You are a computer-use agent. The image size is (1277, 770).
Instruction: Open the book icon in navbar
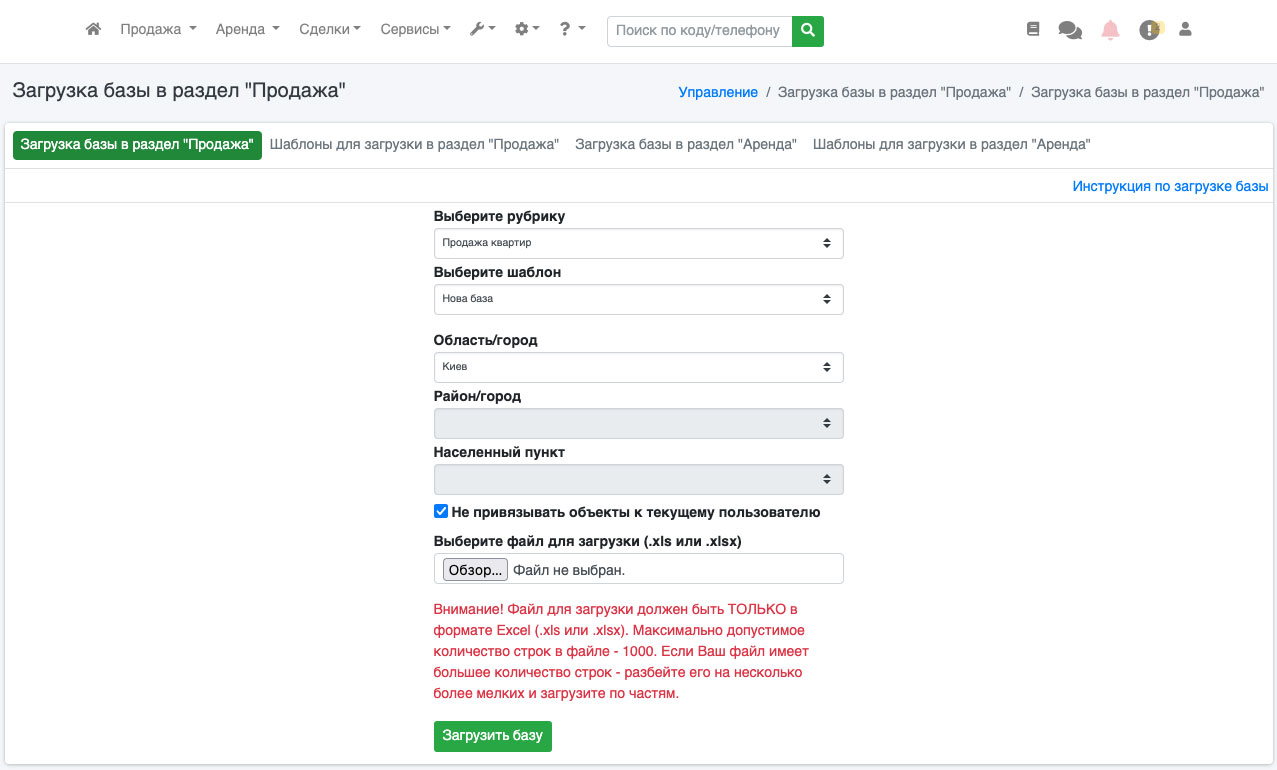point(1033,30)
